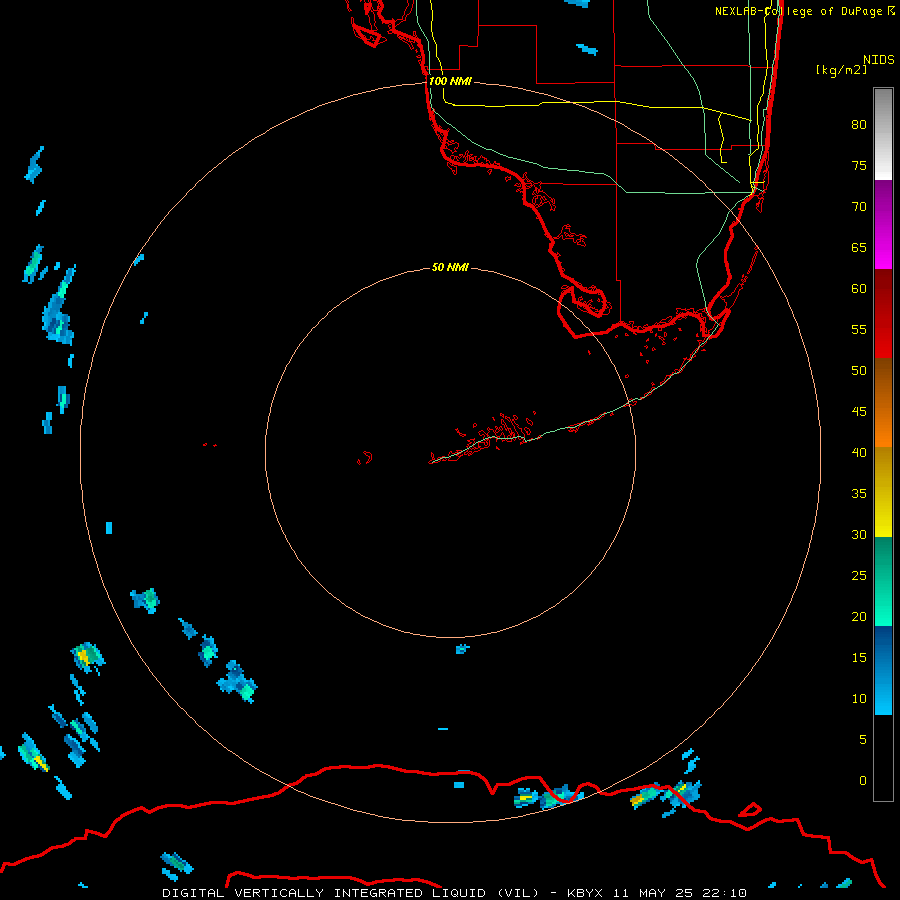
Task: Click the yellow segment of the color bar
Action: [x=883, y=492]
